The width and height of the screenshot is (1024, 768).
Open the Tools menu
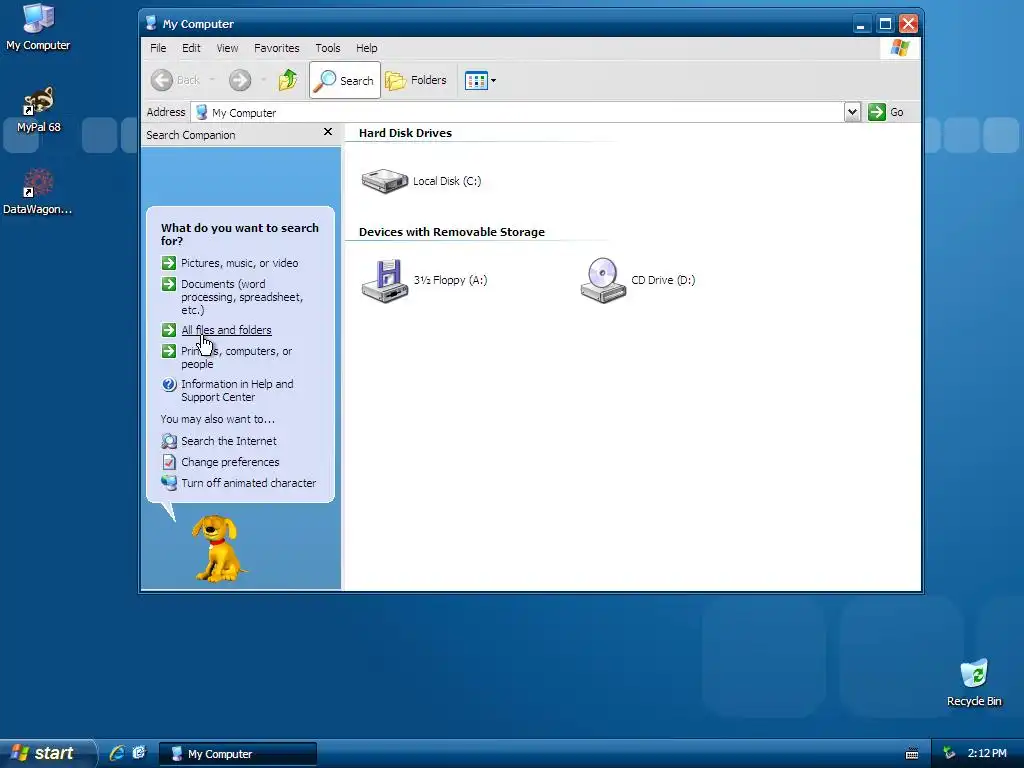(328, 48)
